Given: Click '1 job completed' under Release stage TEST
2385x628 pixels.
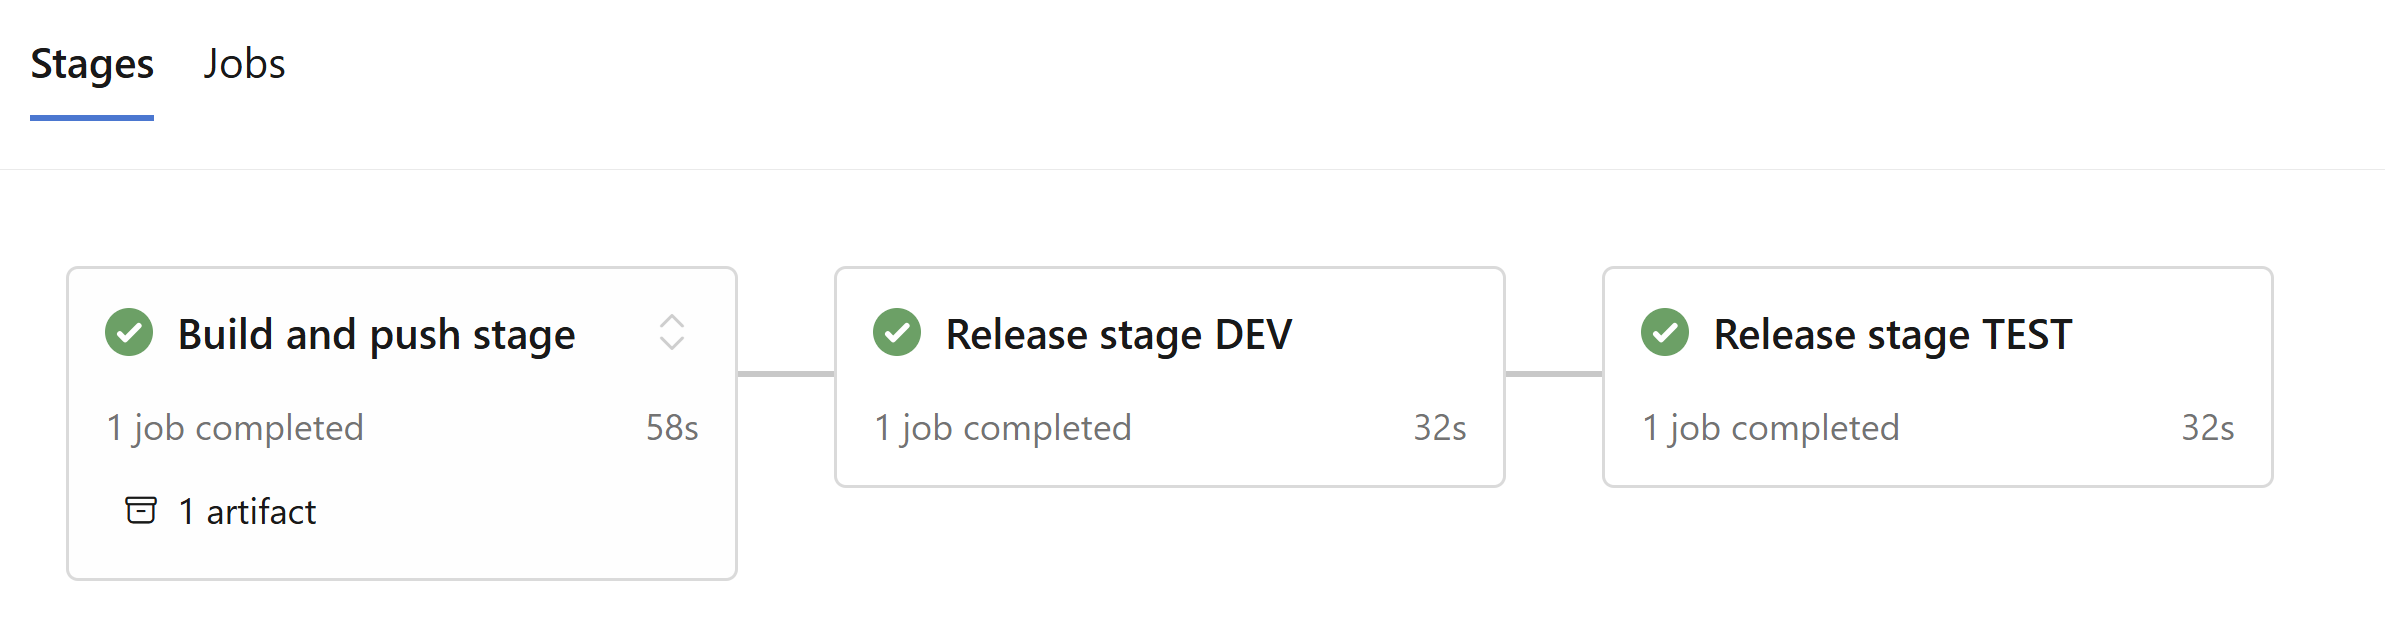Looking at the screenshot, I should (x=1771, y=428).
